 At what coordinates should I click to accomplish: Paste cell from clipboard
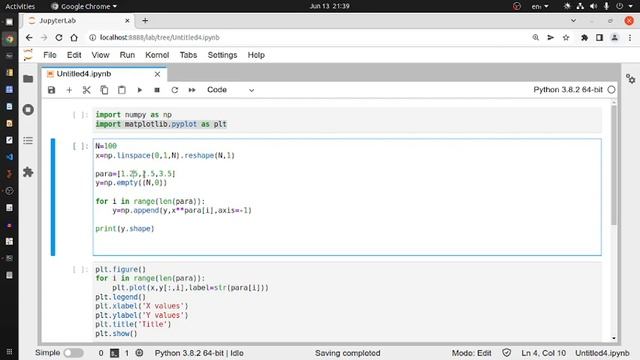(122, 90)
